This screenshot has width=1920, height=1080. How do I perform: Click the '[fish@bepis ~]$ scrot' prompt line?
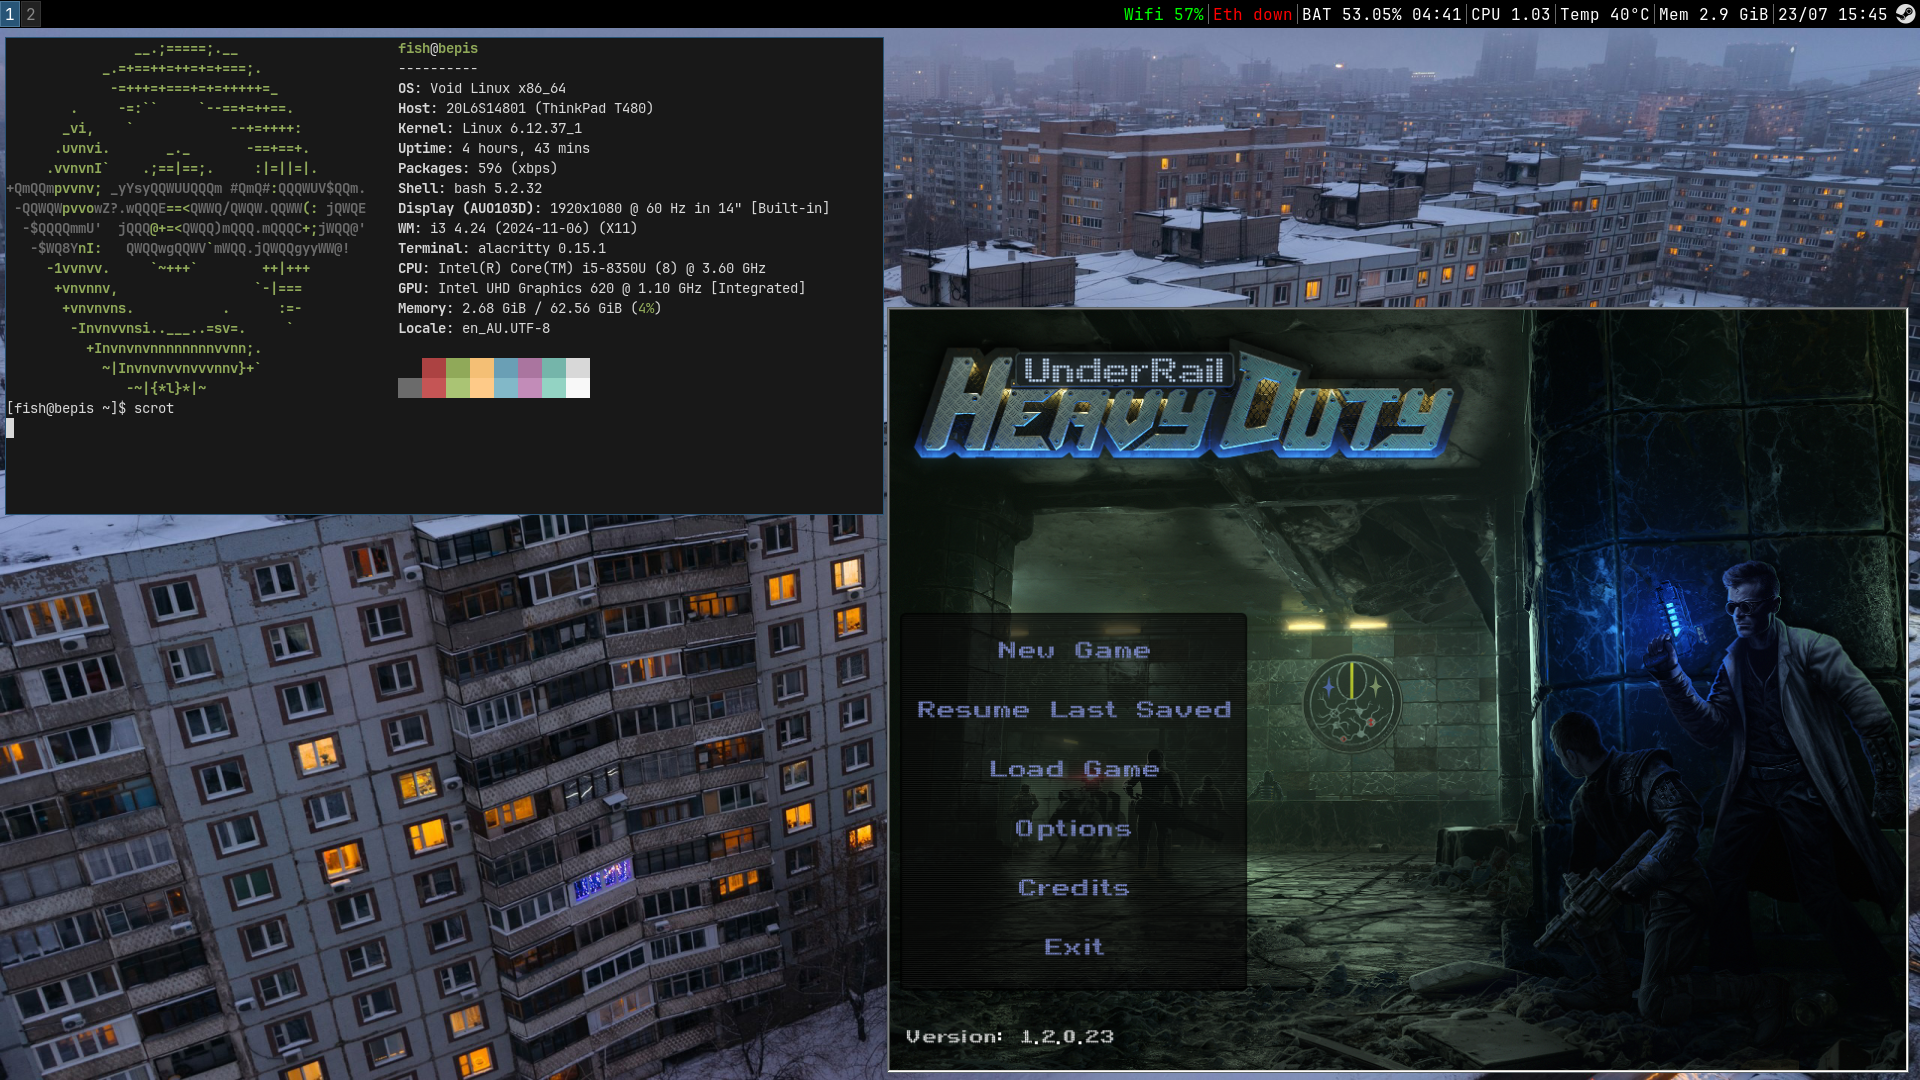90,408
